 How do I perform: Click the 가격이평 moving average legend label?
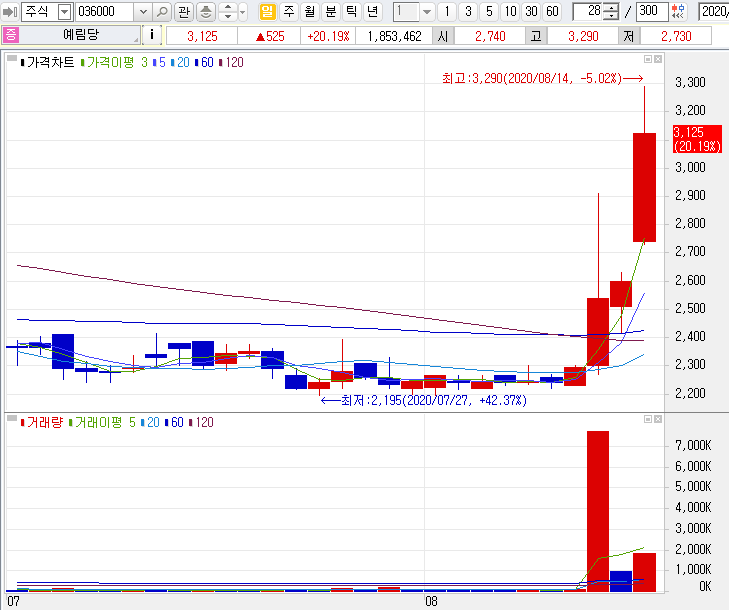point(110,62)
